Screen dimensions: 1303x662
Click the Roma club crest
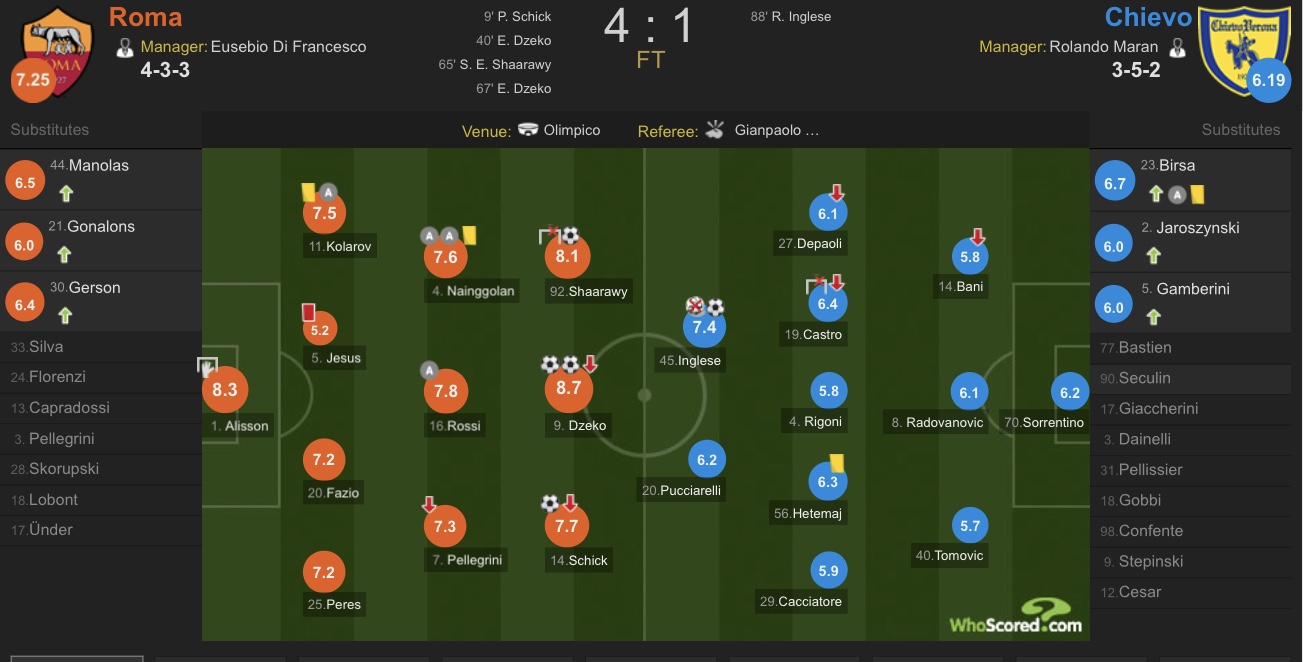pyautogui.click(x=58, y=50)
